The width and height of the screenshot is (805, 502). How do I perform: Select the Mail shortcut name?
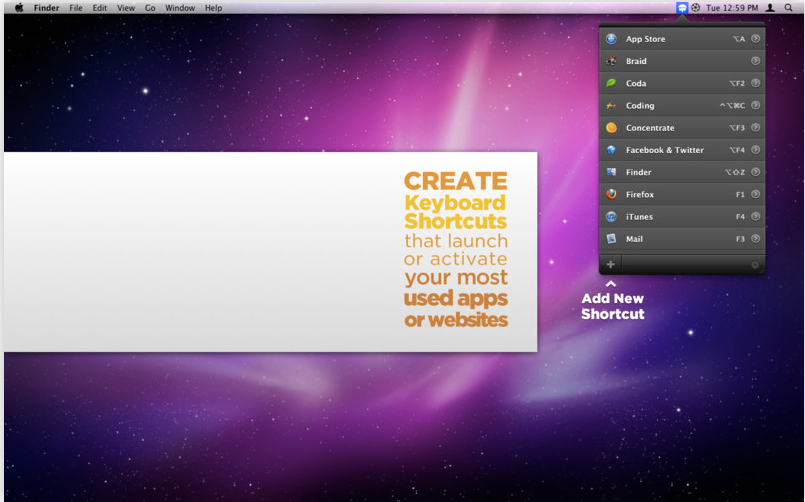pos(635,239)
